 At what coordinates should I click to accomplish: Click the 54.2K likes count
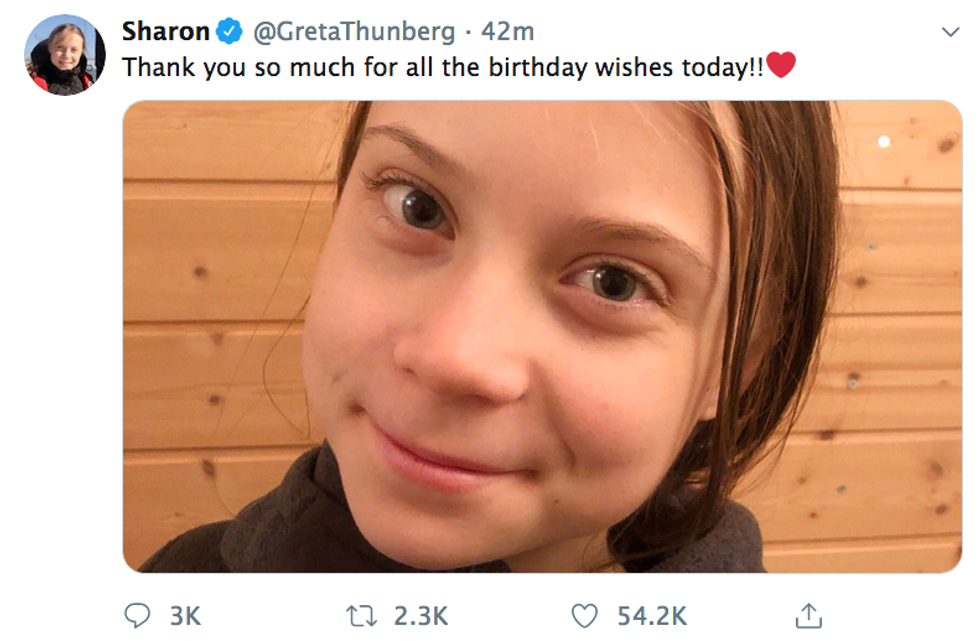click(x=652, y=616)
